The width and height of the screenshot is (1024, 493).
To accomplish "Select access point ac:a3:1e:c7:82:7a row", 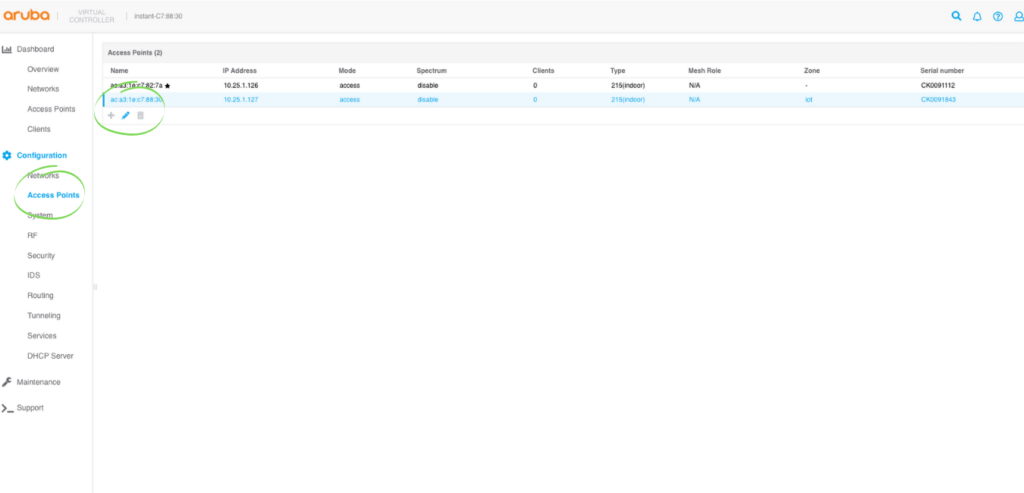I will (136, 86).
